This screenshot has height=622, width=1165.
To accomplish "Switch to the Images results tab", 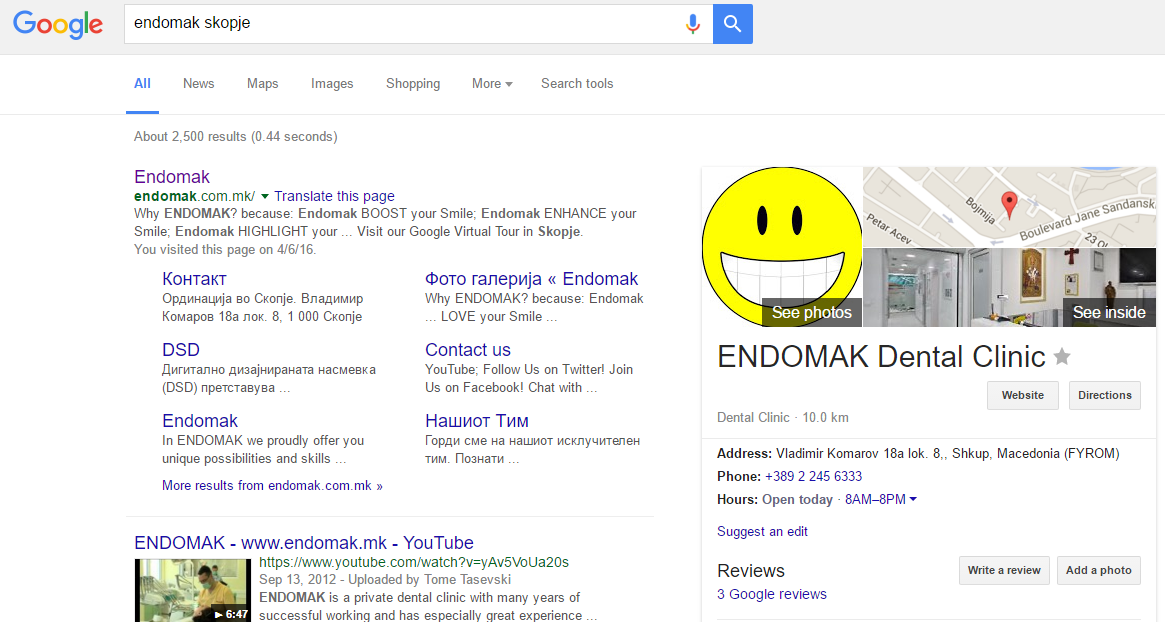I will point(332,83).
